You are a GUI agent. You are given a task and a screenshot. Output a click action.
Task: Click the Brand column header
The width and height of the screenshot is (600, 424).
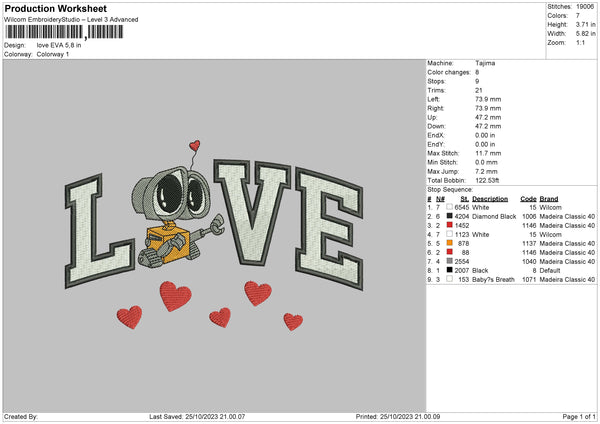549,198
